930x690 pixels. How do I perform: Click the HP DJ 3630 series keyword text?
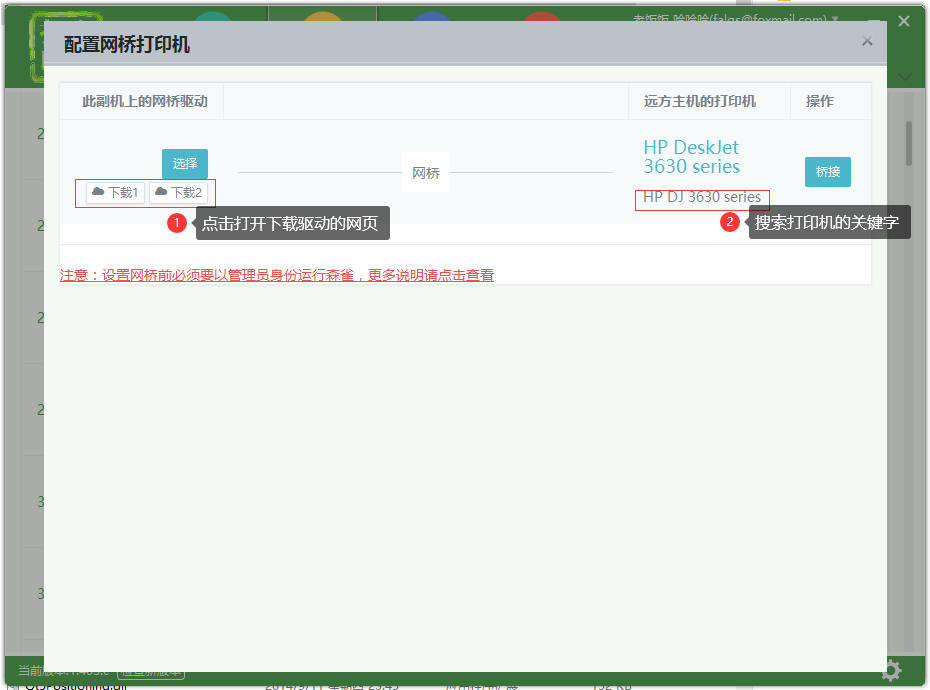[702, 197]
